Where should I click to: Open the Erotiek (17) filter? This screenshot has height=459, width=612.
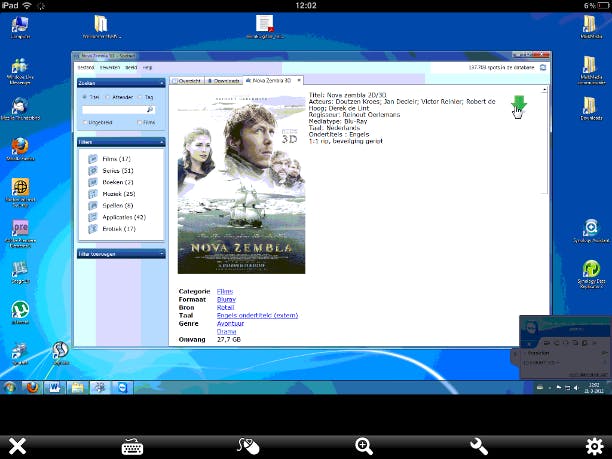(112, 229)
